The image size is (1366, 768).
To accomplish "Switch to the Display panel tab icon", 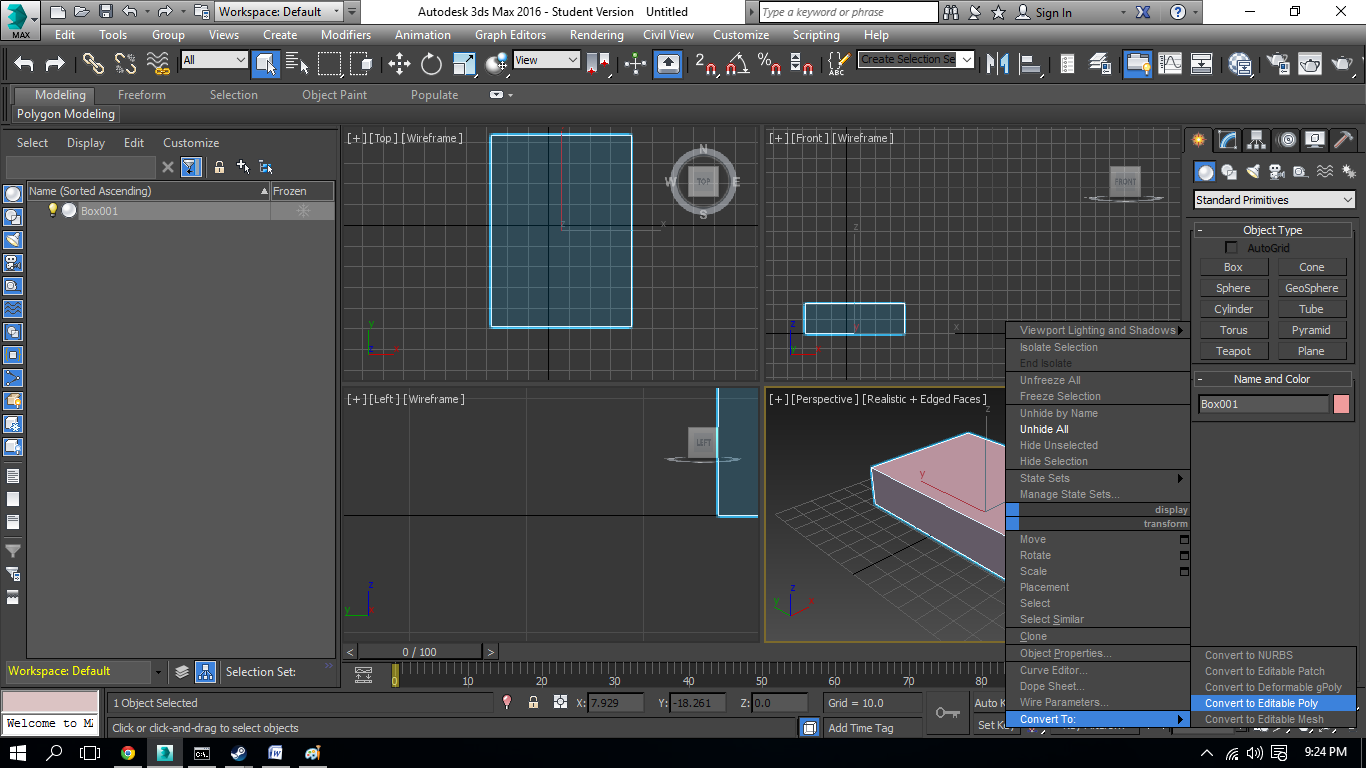I will click(1315, 140).
